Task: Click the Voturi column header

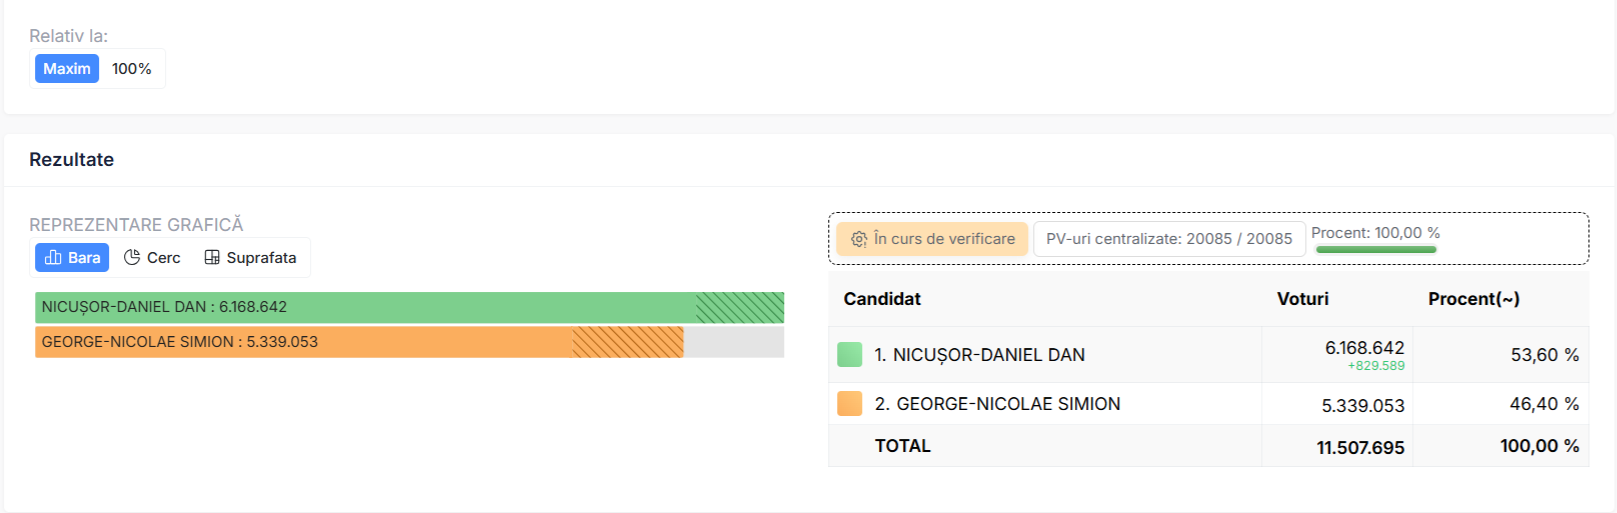Action: [1303, 299]
